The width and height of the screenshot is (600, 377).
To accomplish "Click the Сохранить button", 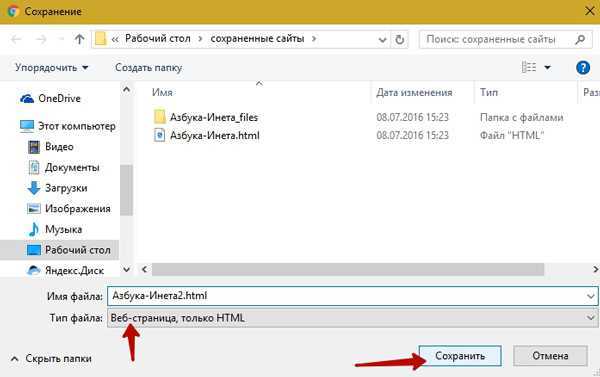I will pyautogui.click(x=460, y=356).
